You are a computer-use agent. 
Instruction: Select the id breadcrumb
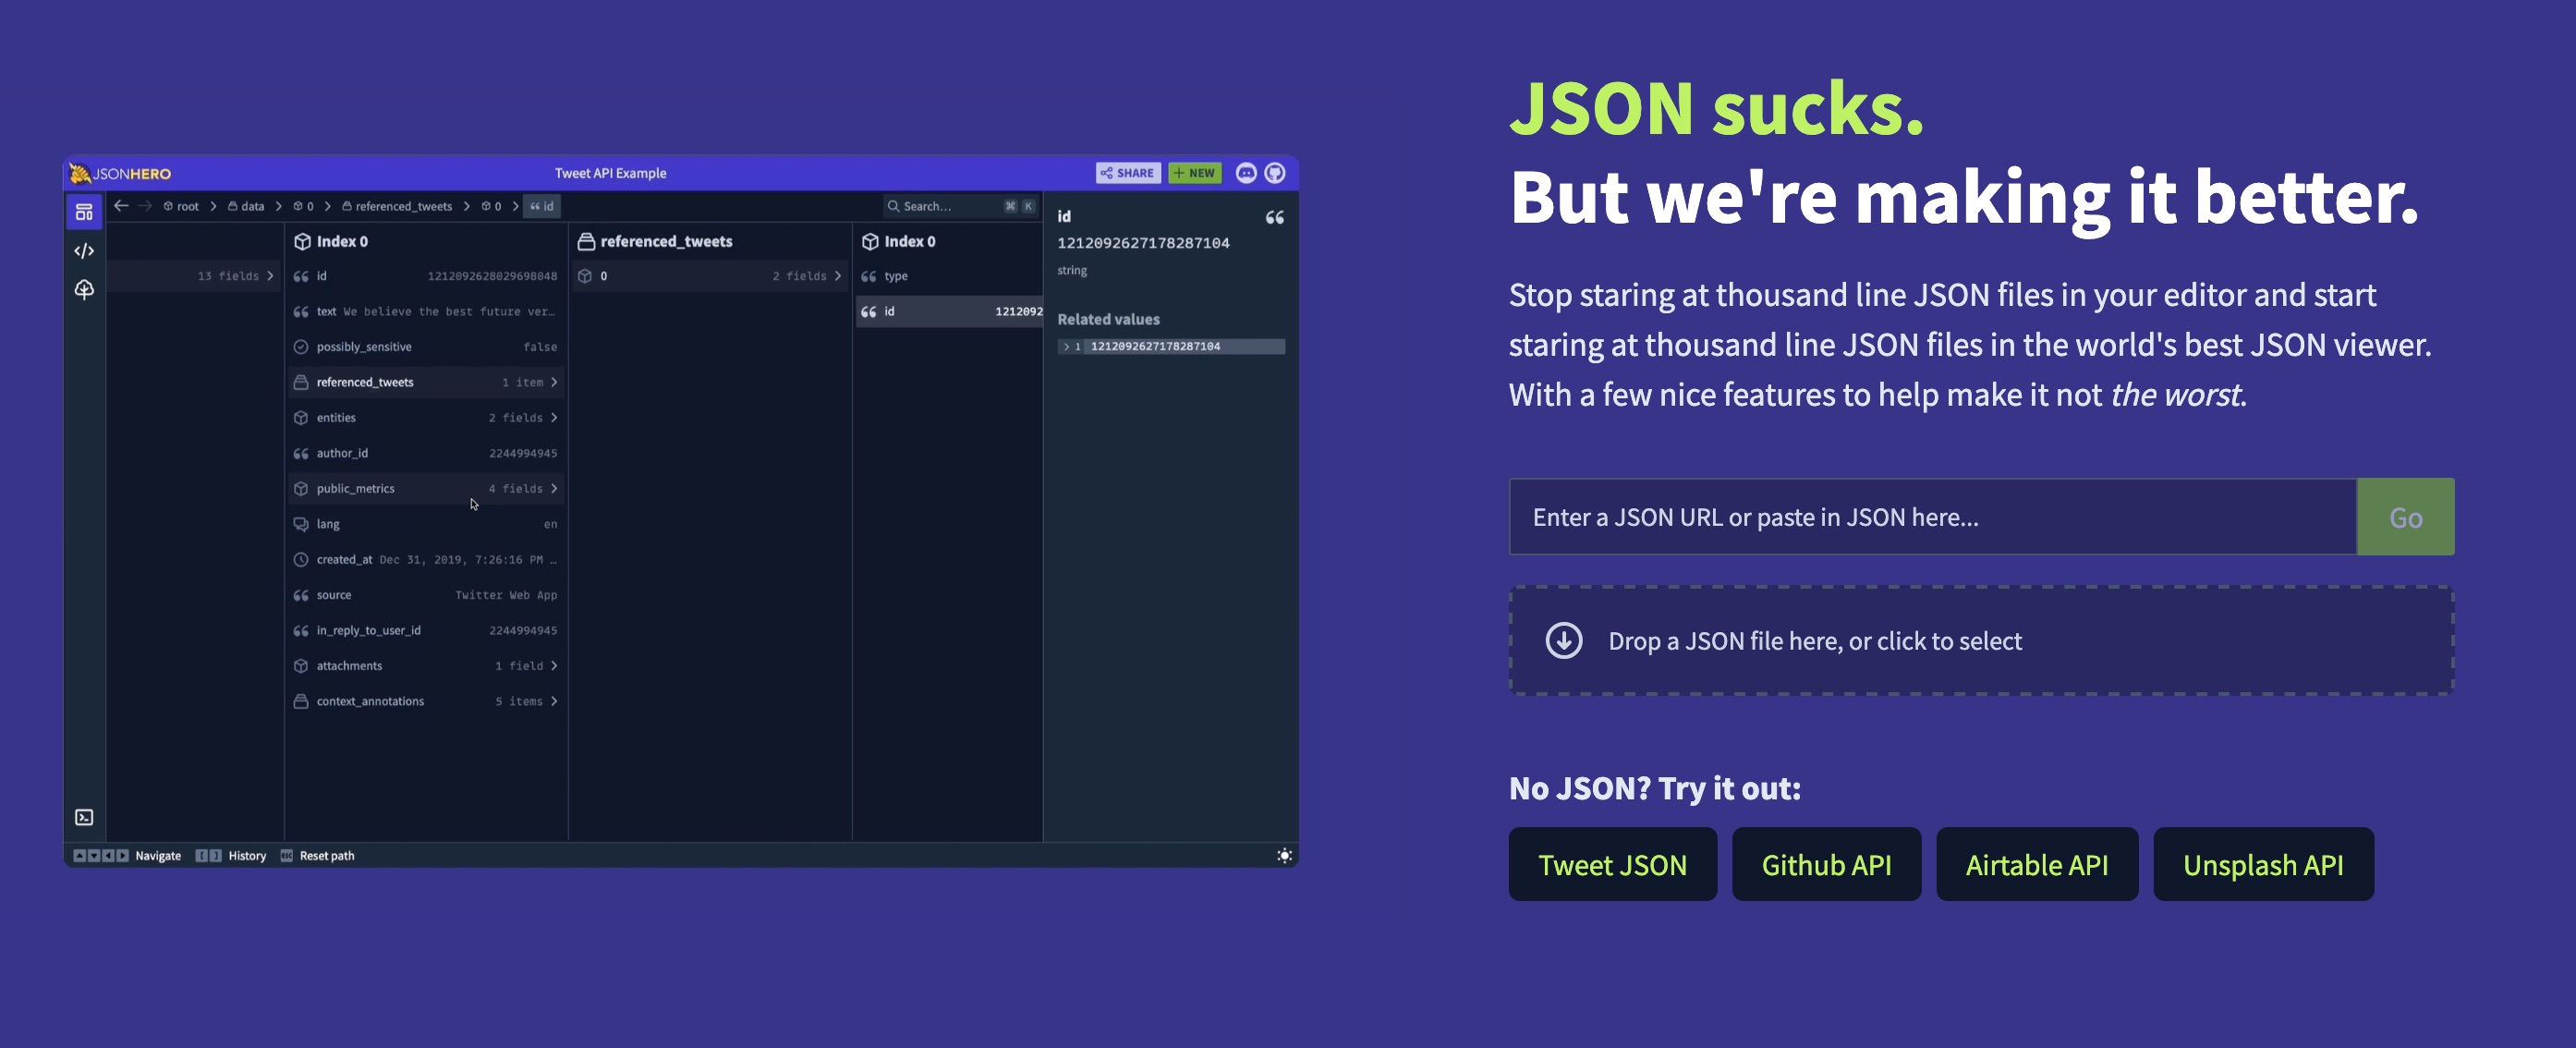542,206
